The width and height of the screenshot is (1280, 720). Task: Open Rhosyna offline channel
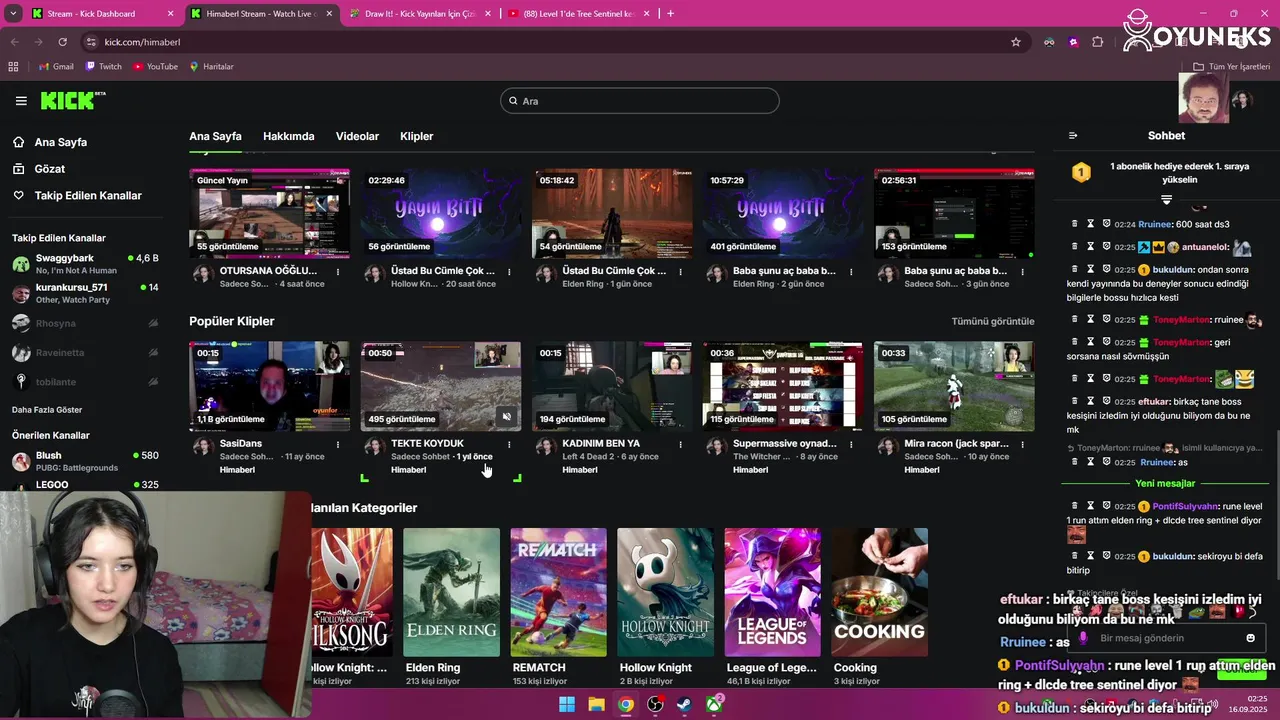[85, 324]
